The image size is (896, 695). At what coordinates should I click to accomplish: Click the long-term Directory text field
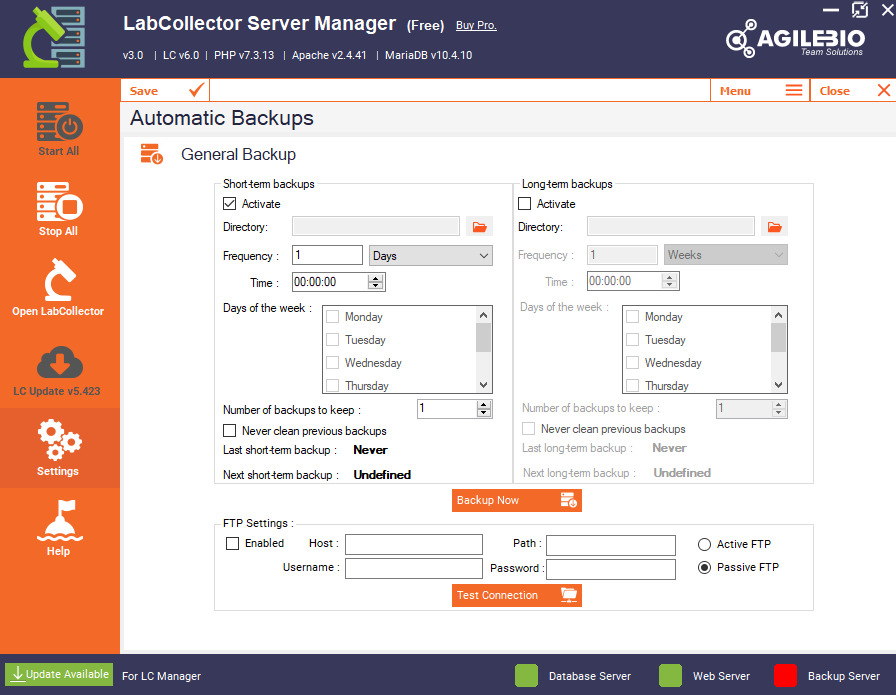point(671,226)
